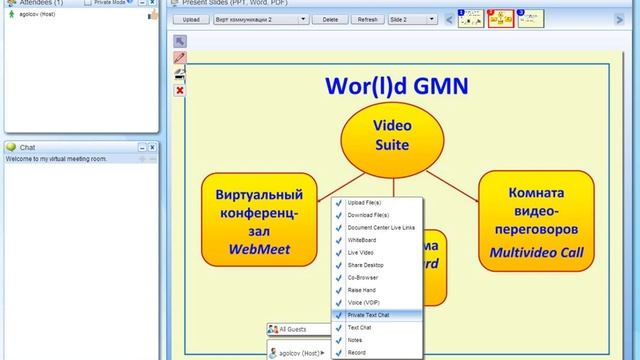Select Private Text Chat menu entry
The height and width of the screenshot is (360, 640).
click(377, 315)
